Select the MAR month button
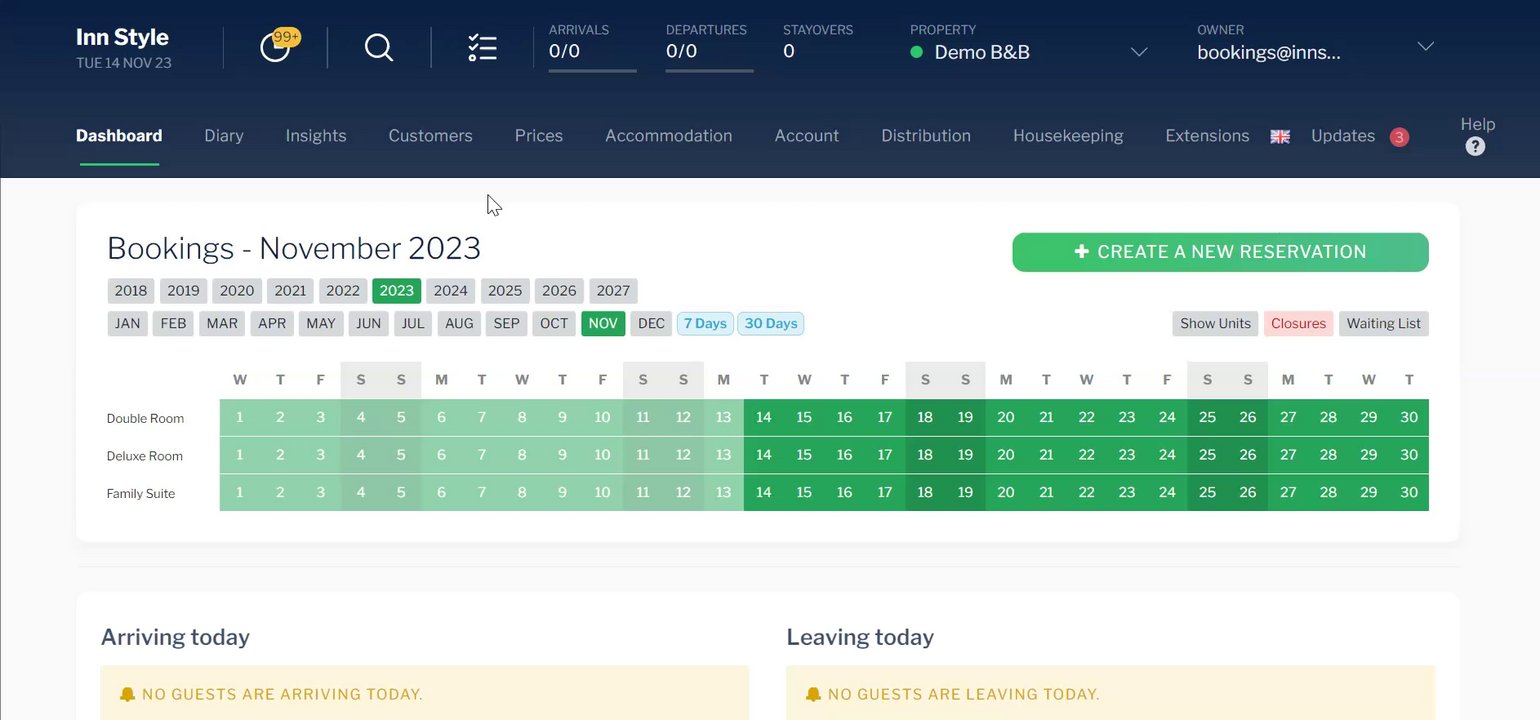The image size is (1540, 720). 222,324
